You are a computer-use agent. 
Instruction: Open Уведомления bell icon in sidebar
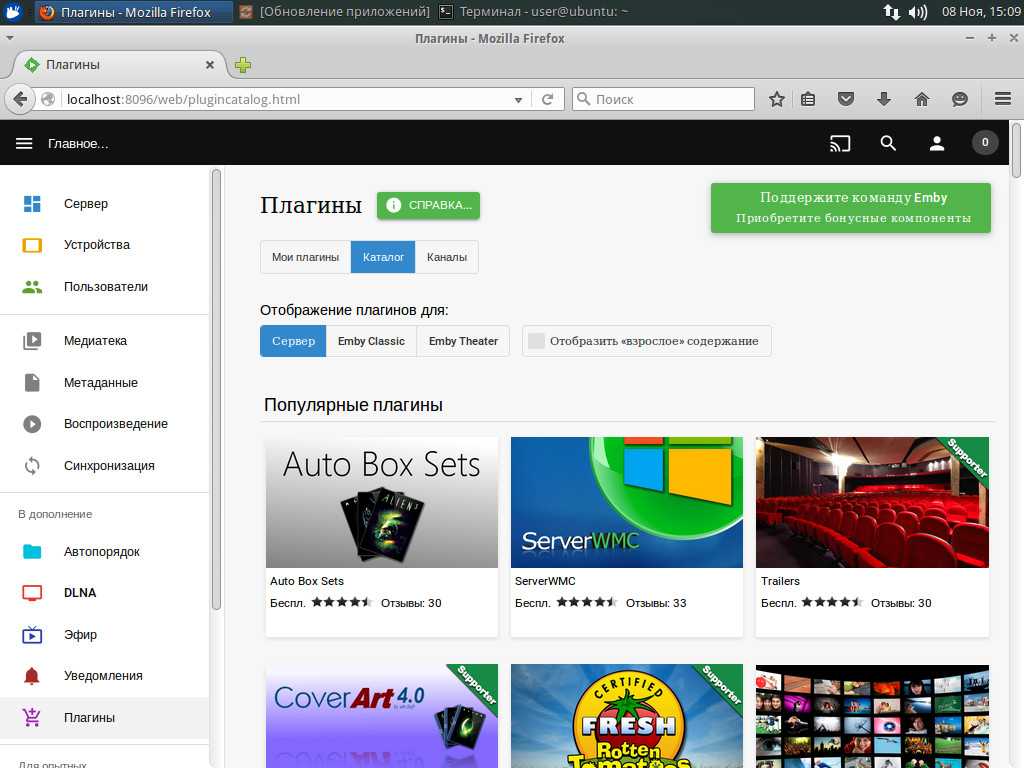(x=32, y=676)
